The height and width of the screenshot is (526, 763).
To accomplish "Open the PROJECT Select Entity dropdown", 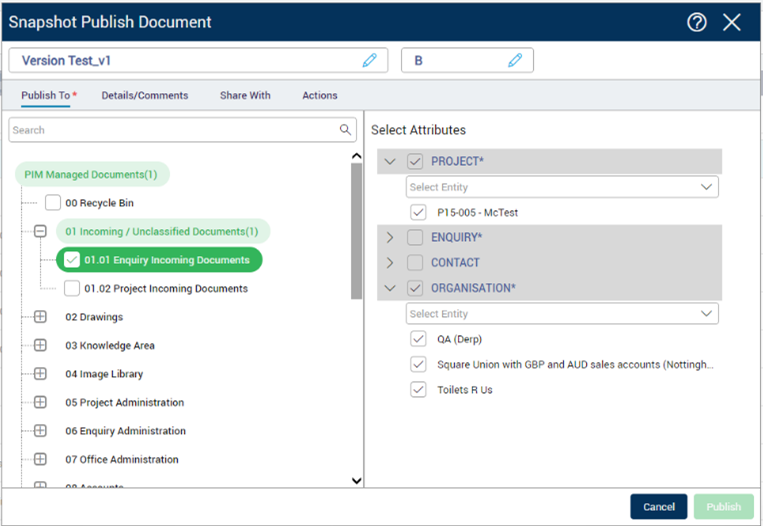I will 561,187.
